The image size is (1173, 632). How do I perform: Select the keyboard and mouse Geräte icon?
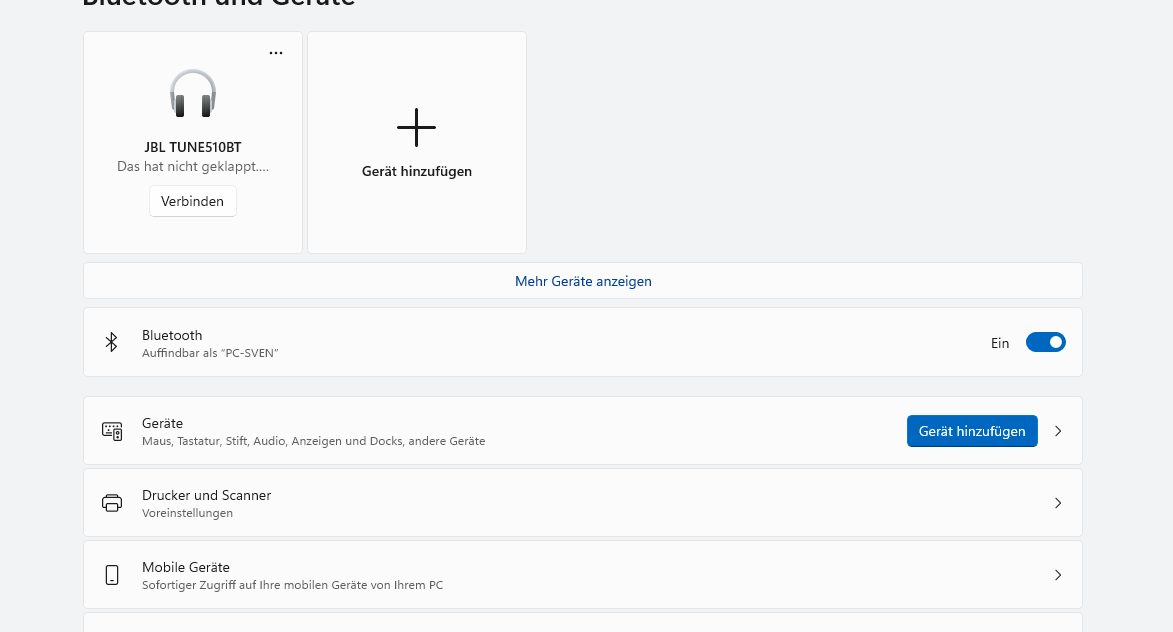coord(111,431)
